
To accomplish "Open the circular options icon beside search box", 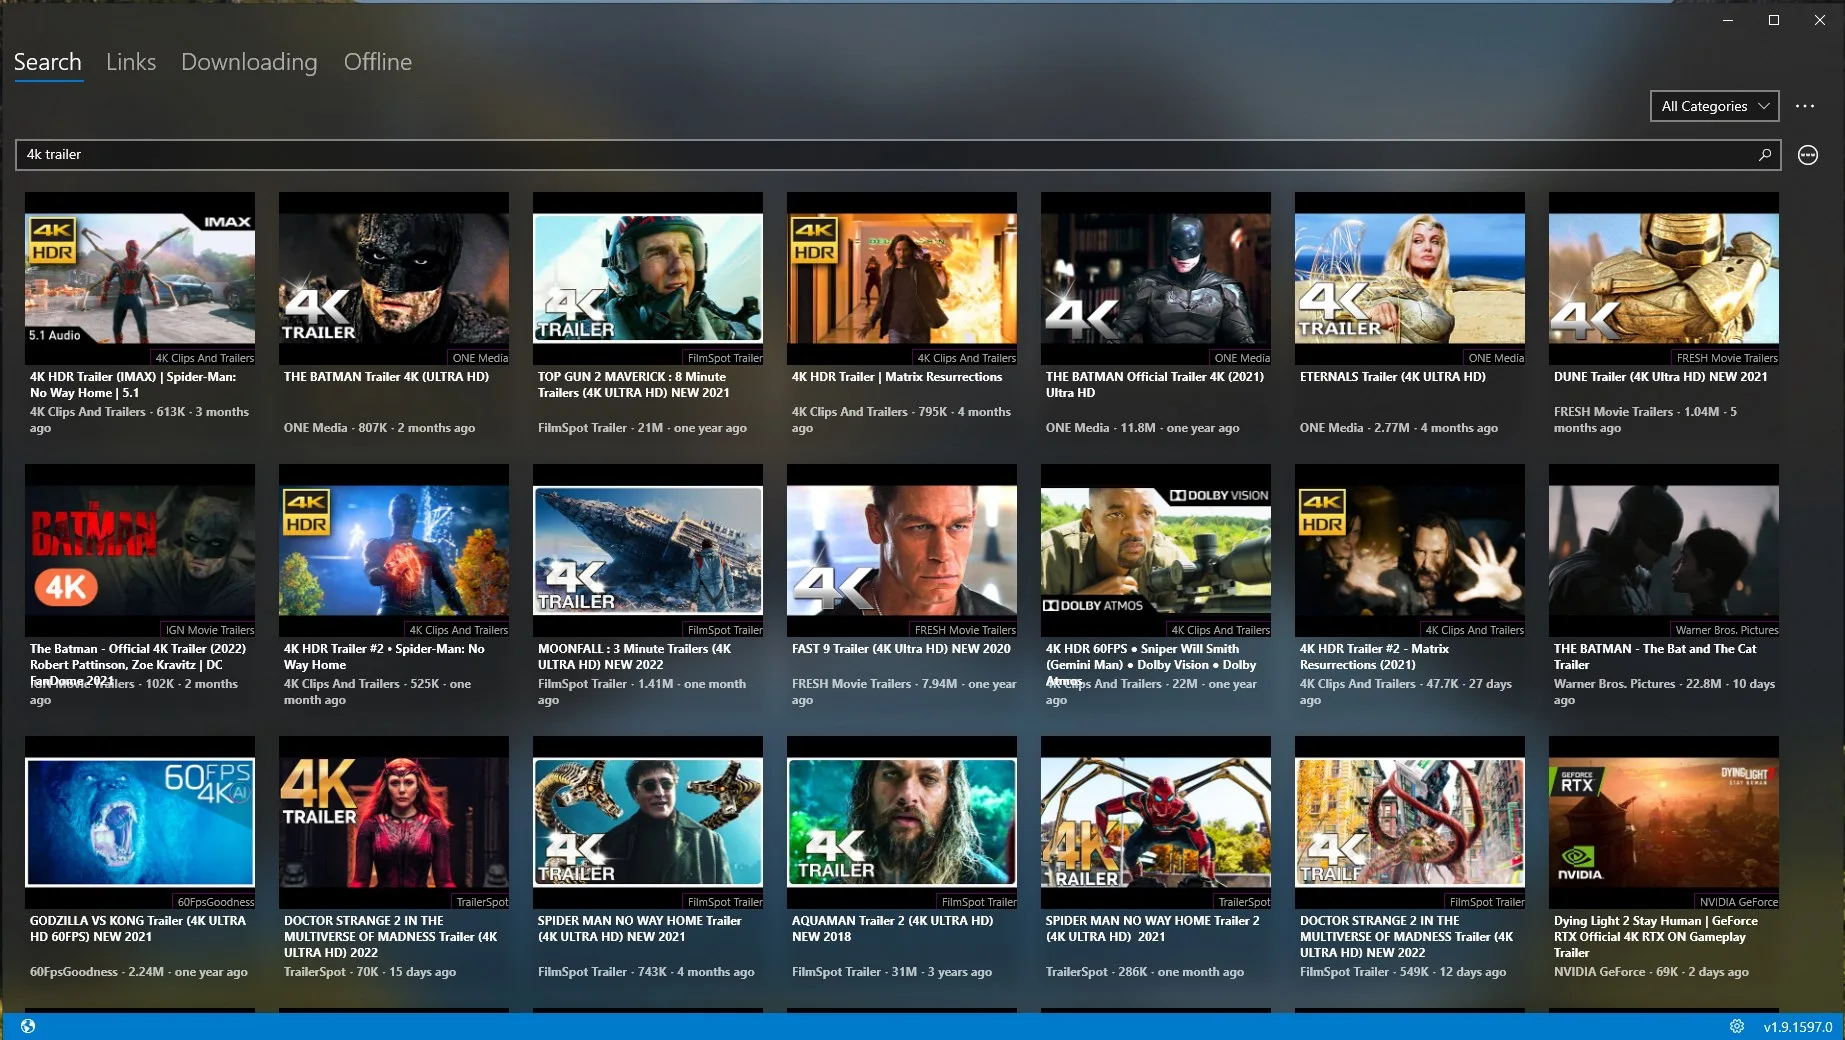I will point(1807,155).
